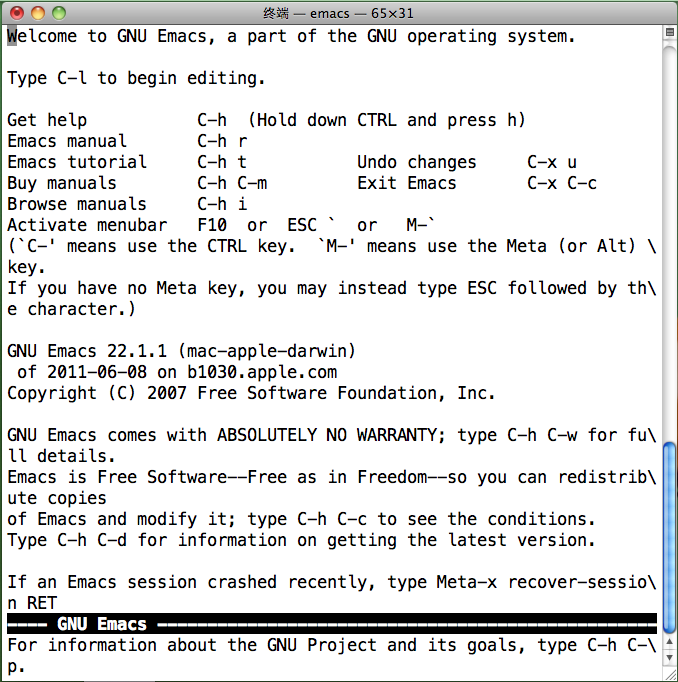Click the terminal title '终端 — emacs — 65×31'
Image resolution: width=678 pixels, height=682 pixels.
(x=338, y=13)
